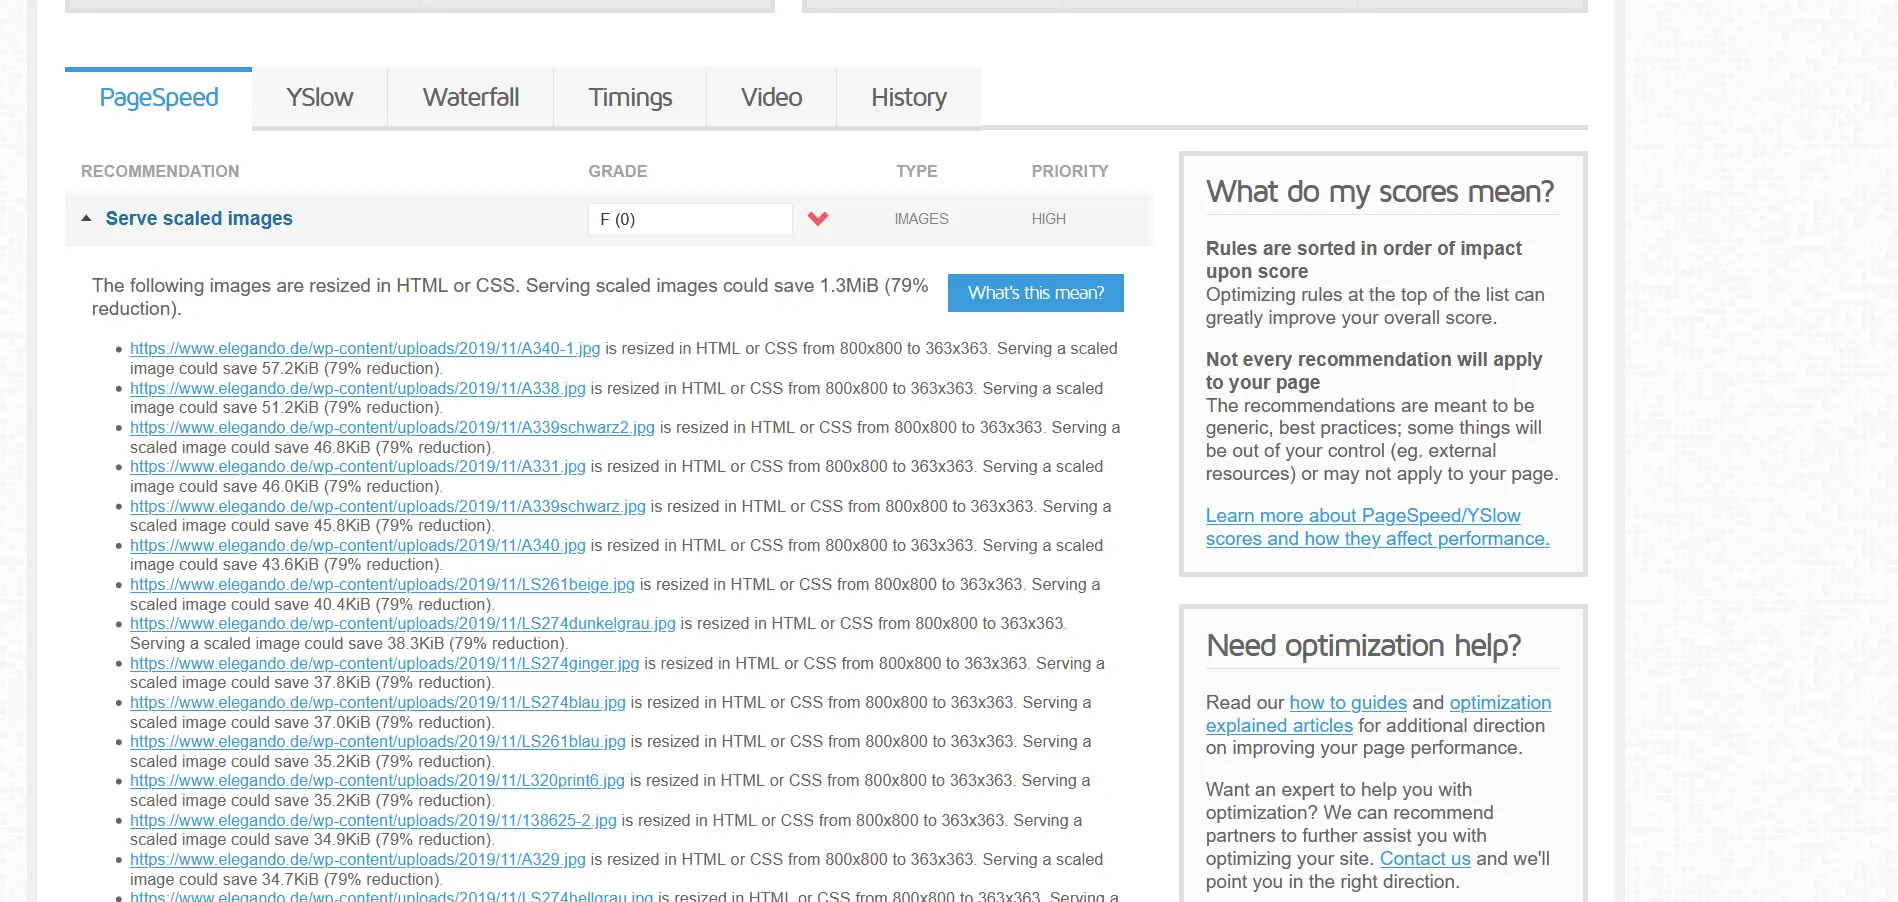1898x902 pixels.
Task: Open the F (0) grade field
Action: point(690,219)
